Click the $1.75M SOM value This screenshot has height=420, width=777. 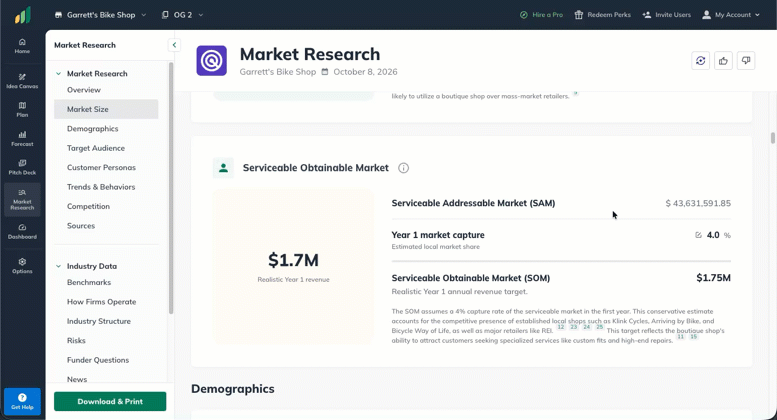tap(713, 278)
